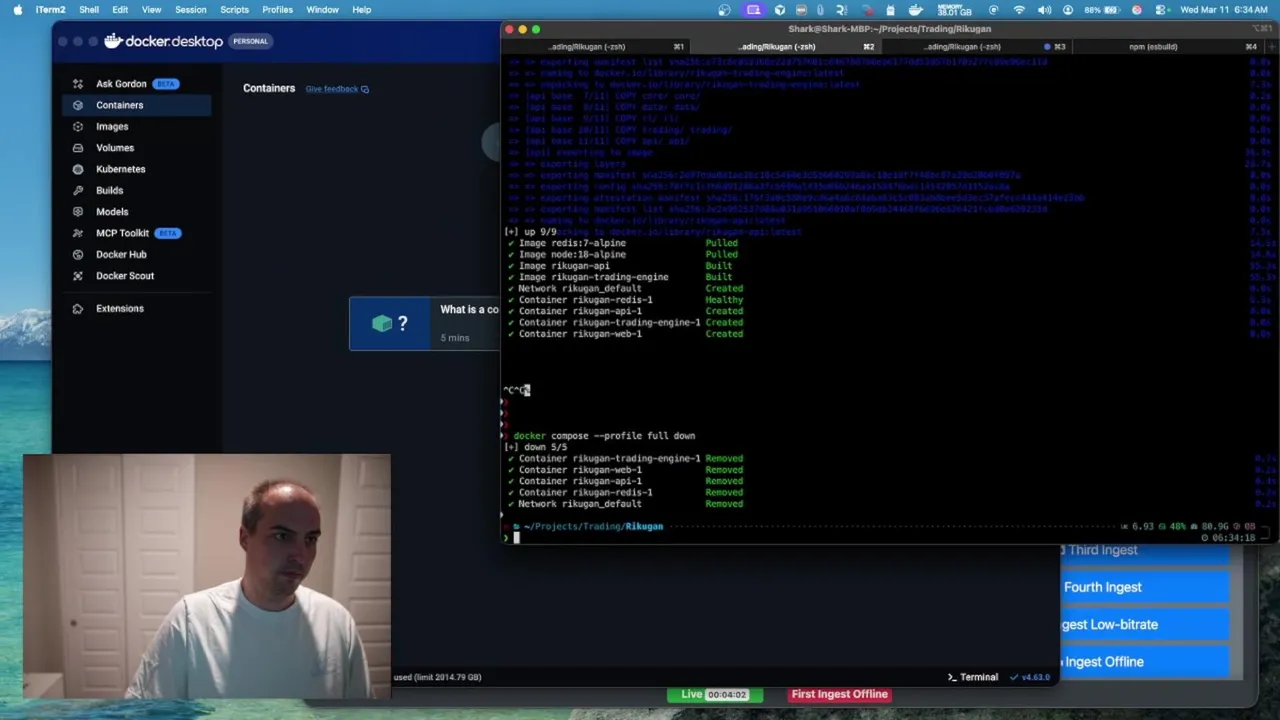
Task: Open Kubernetes in Docker Desktop sidebar
Action: pos(134,169)
